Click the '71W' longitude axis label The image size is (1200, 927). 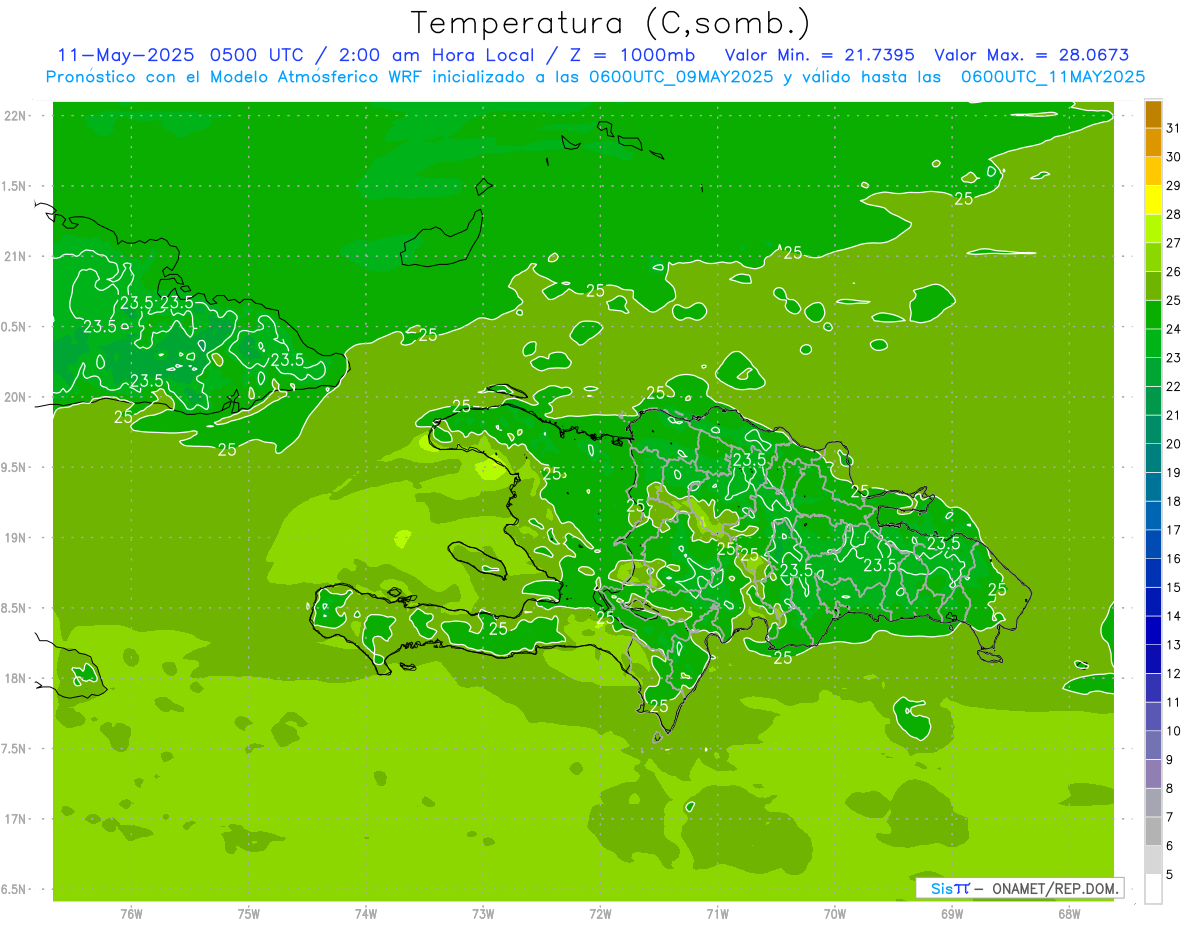pos(717,914)
